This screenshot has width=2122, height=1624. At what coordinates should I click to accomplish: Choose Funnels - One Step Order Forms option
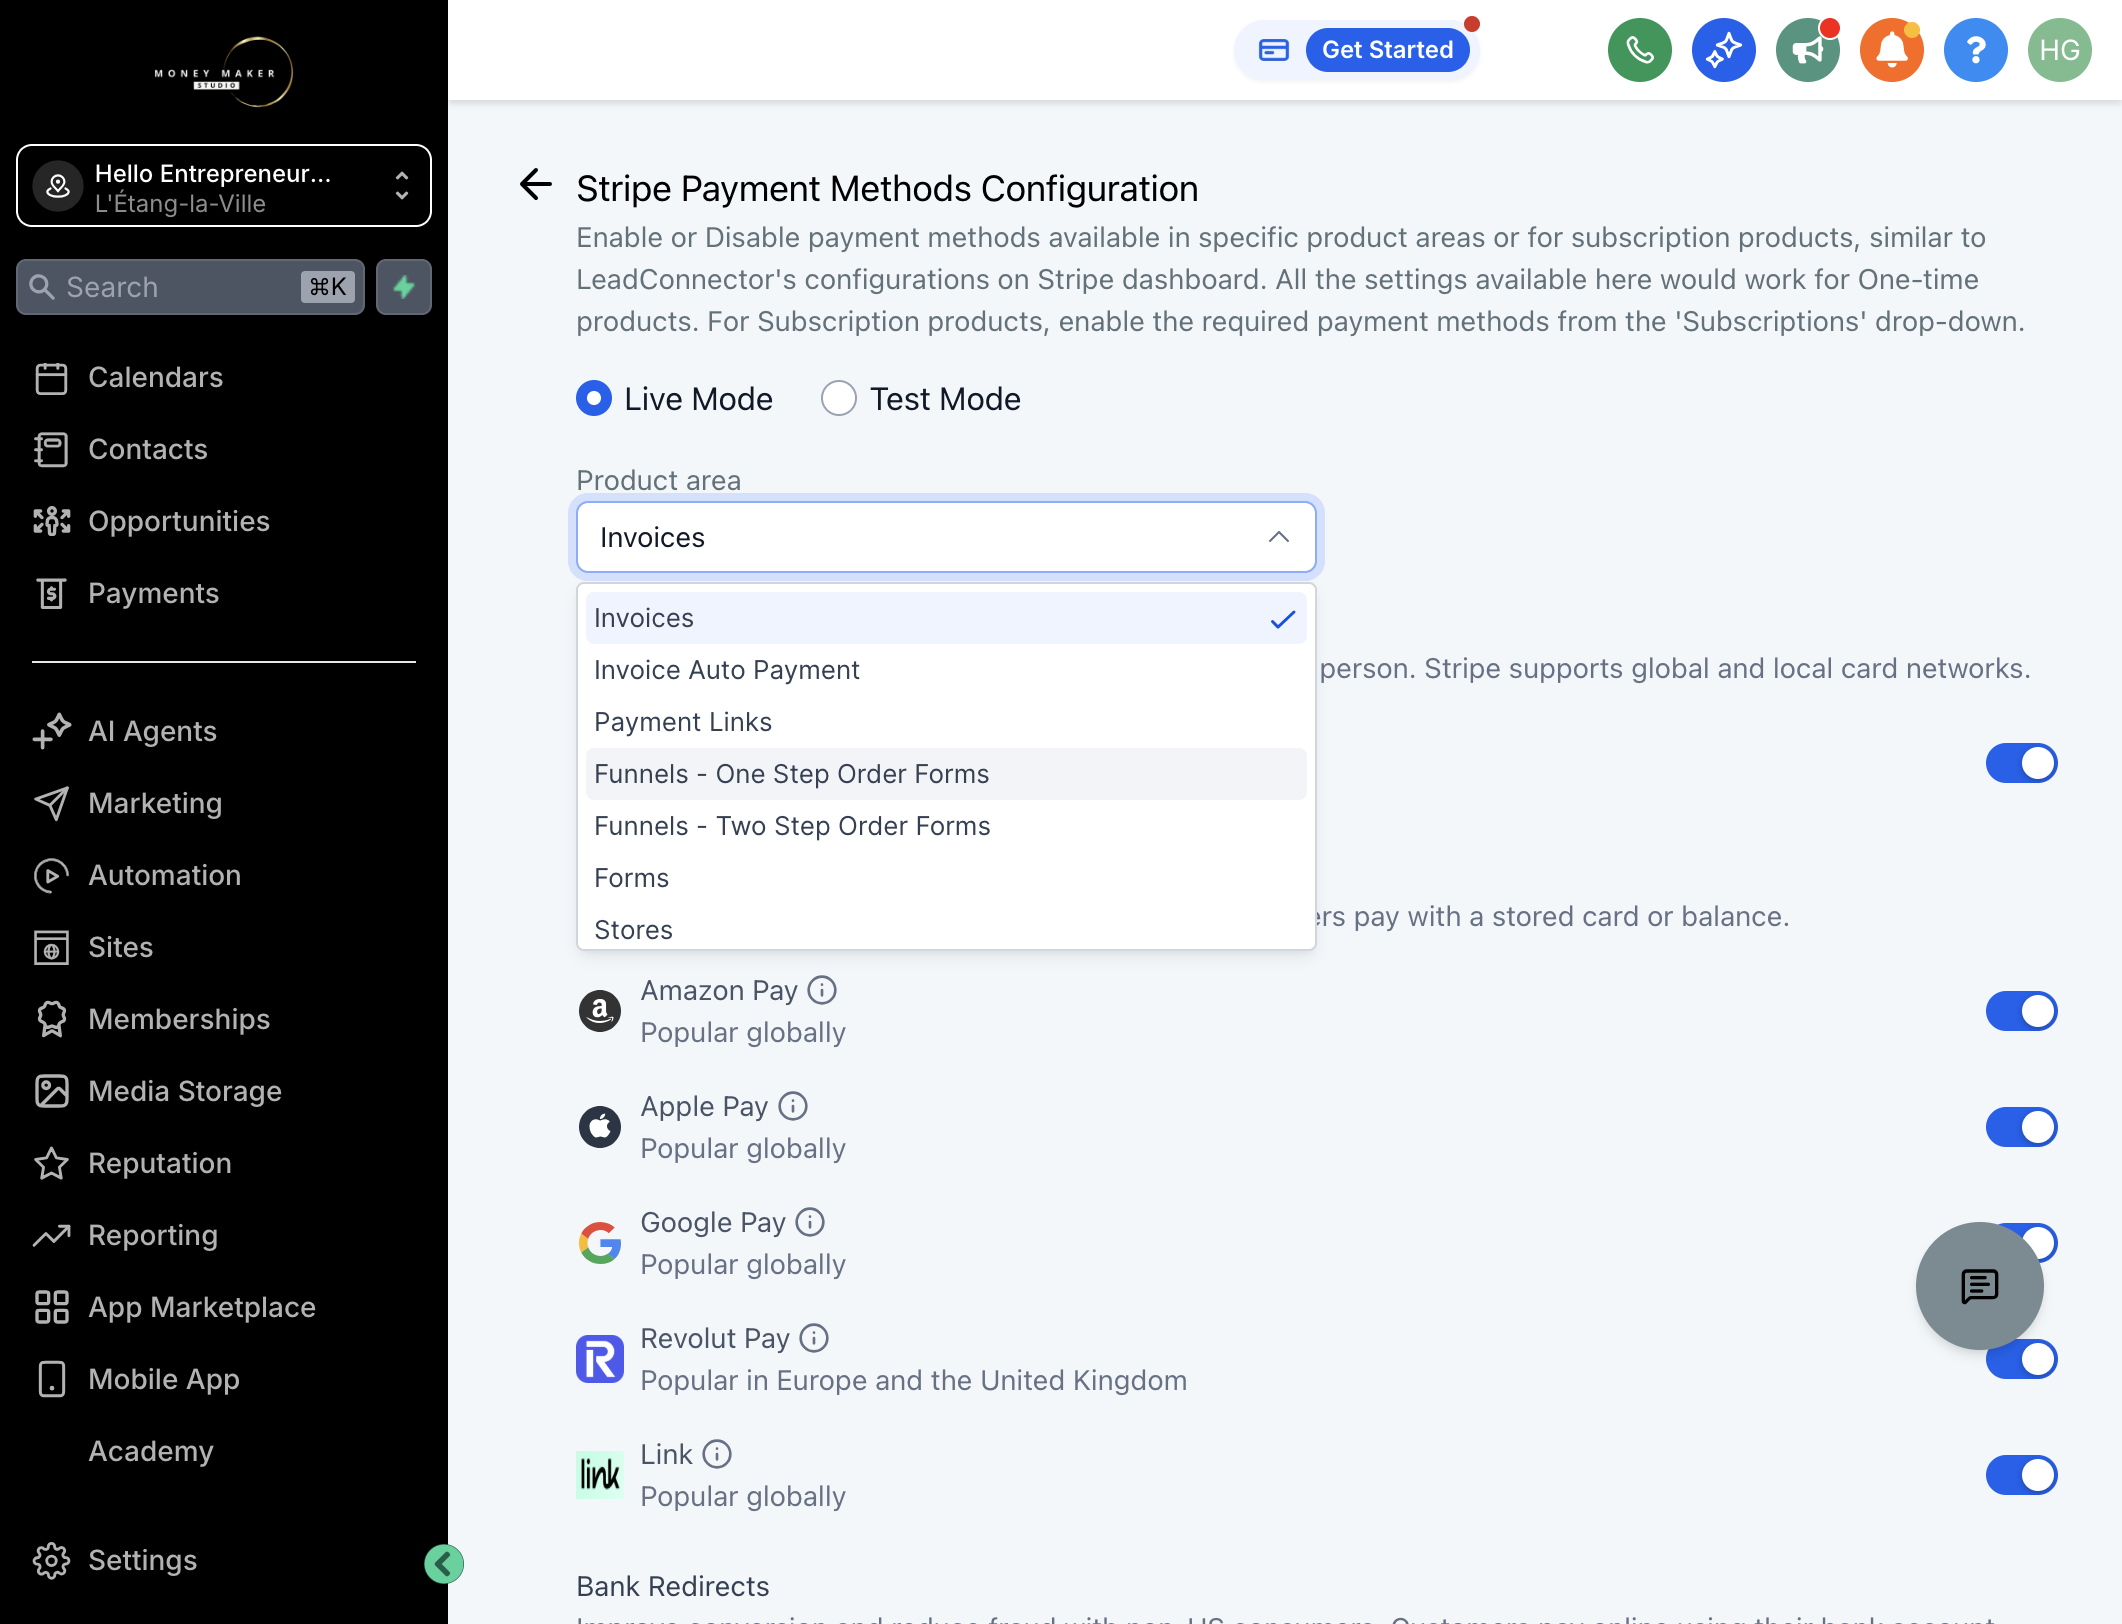(x=946, y=774)
